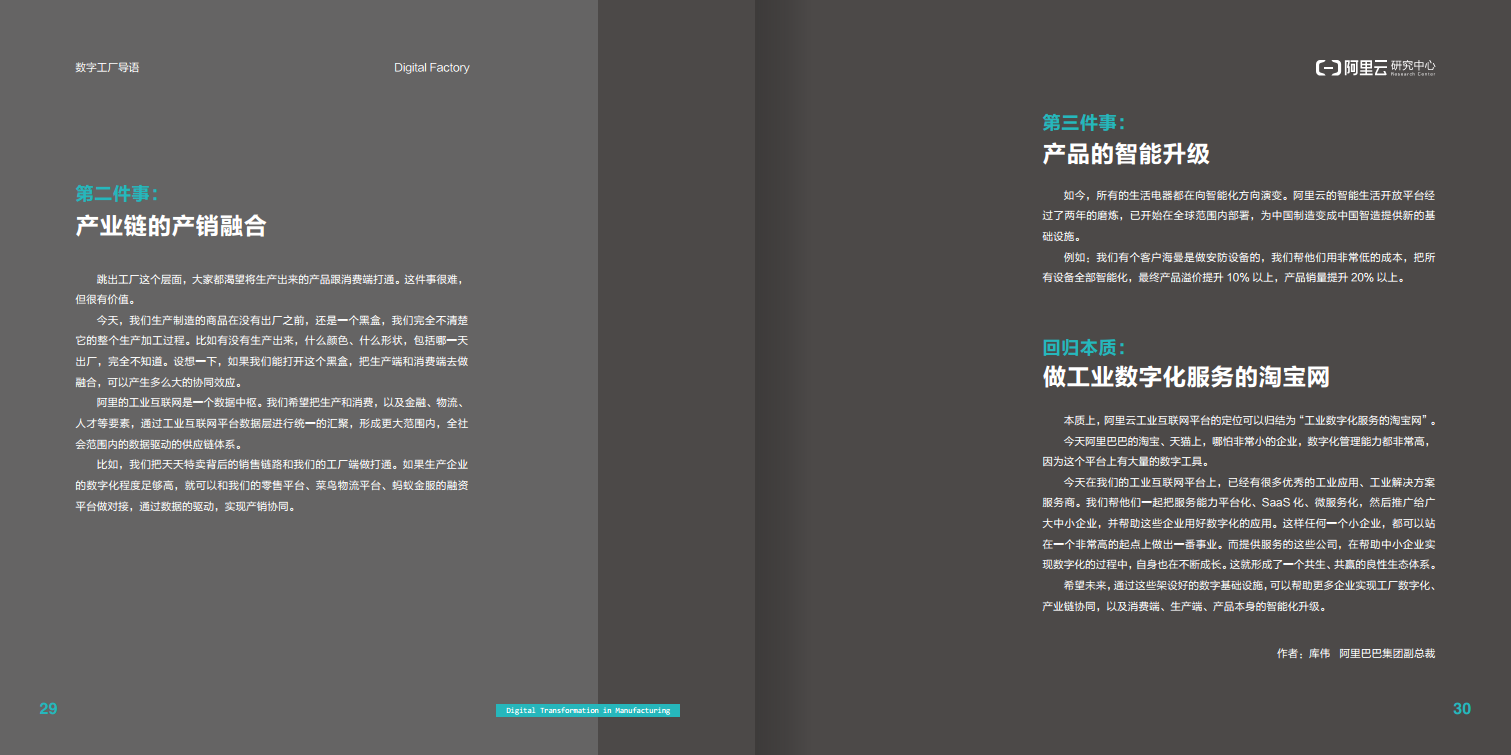The height and width of the screenshot is (755, 1511).
Task: Click the author credit 库伟 阿里巴巴集团副总裁
Action: (1355, 653)
